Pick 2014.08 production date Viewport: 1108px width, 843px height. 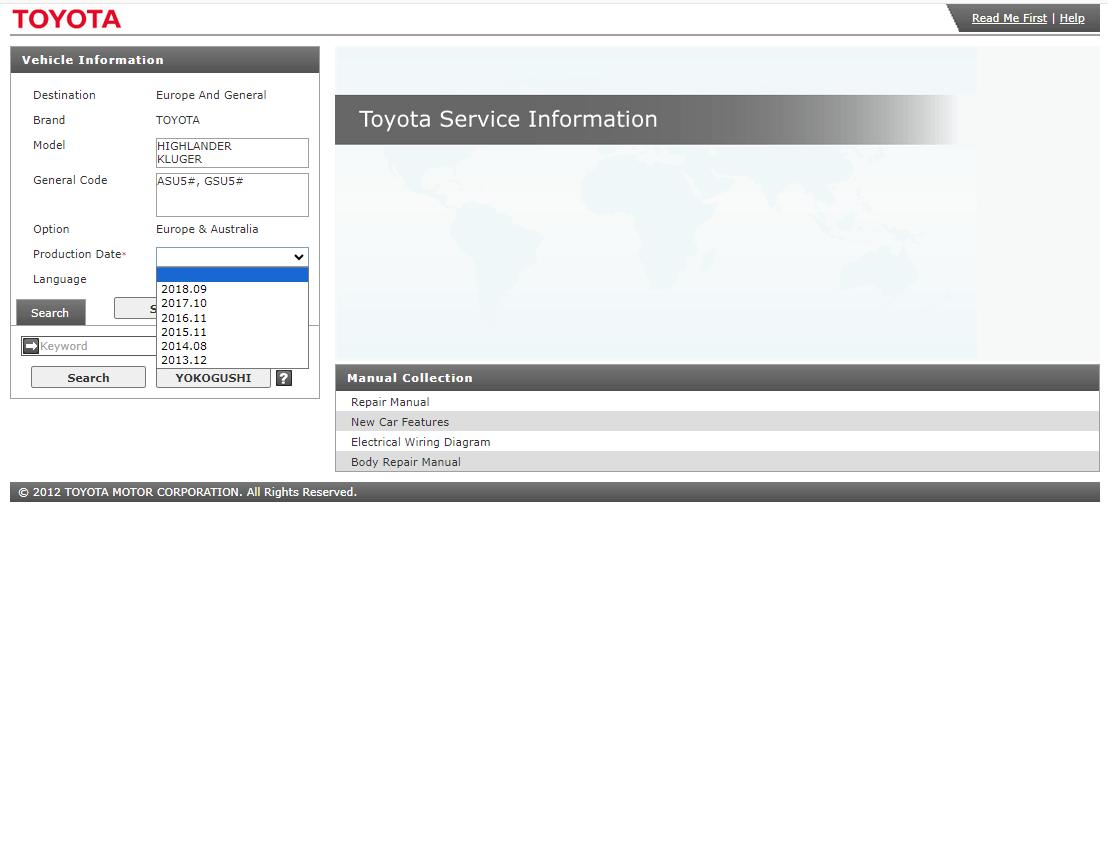pyautogui.click(x=232, y=346)
